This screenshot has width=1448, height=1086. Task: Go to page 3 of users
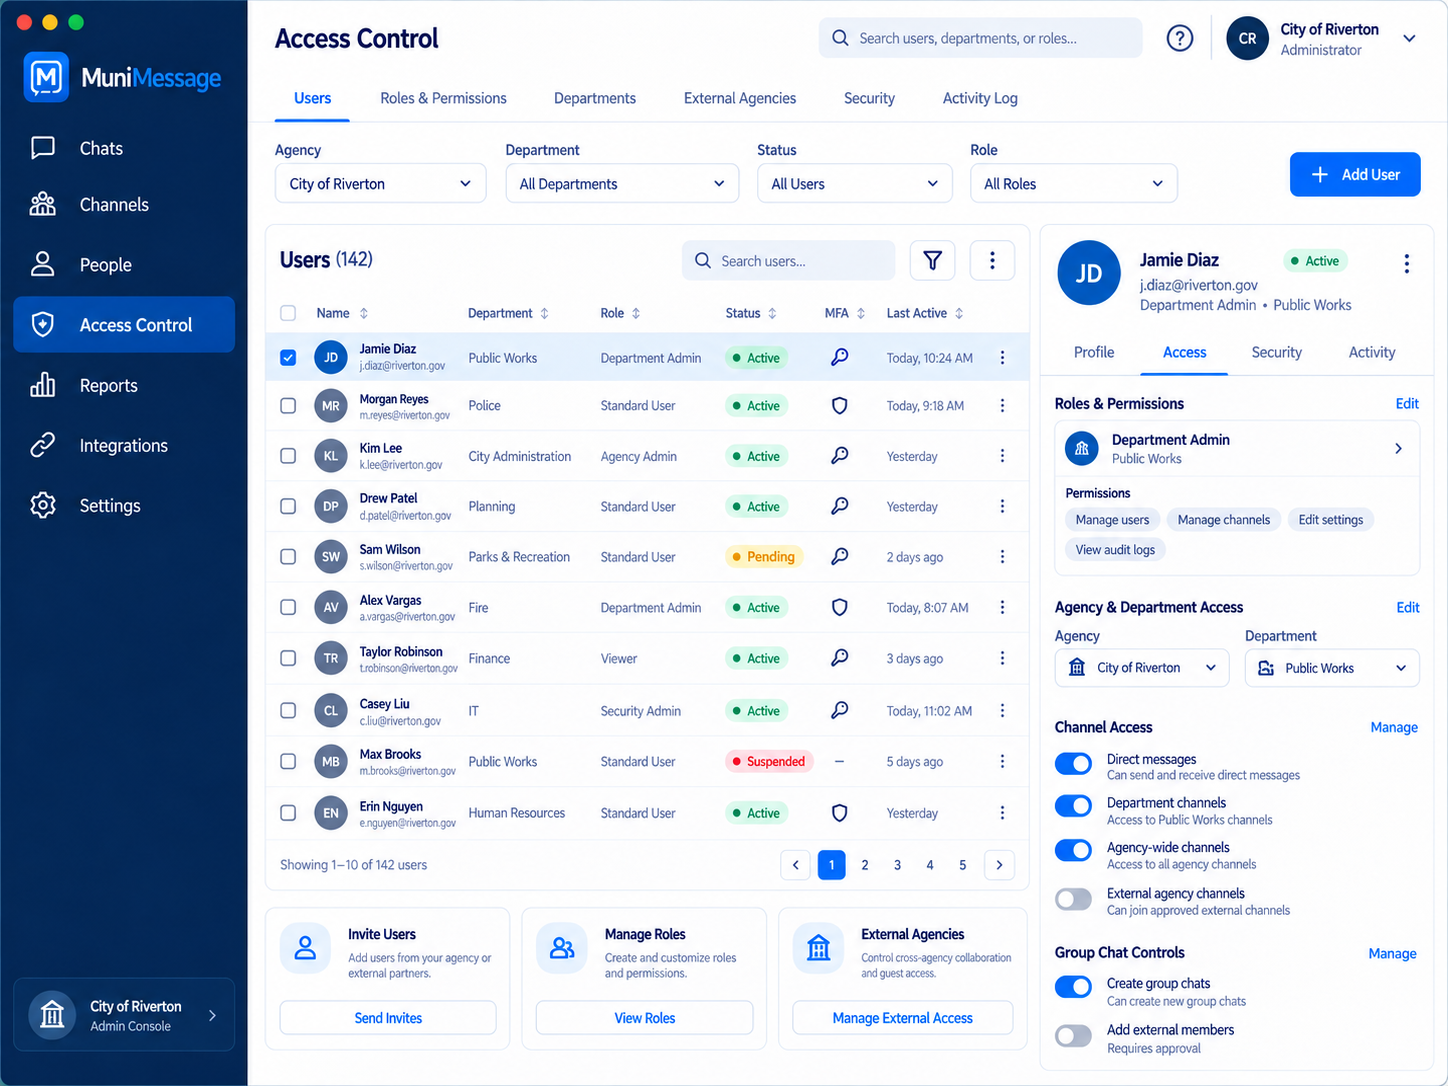(x=897, y=865)
